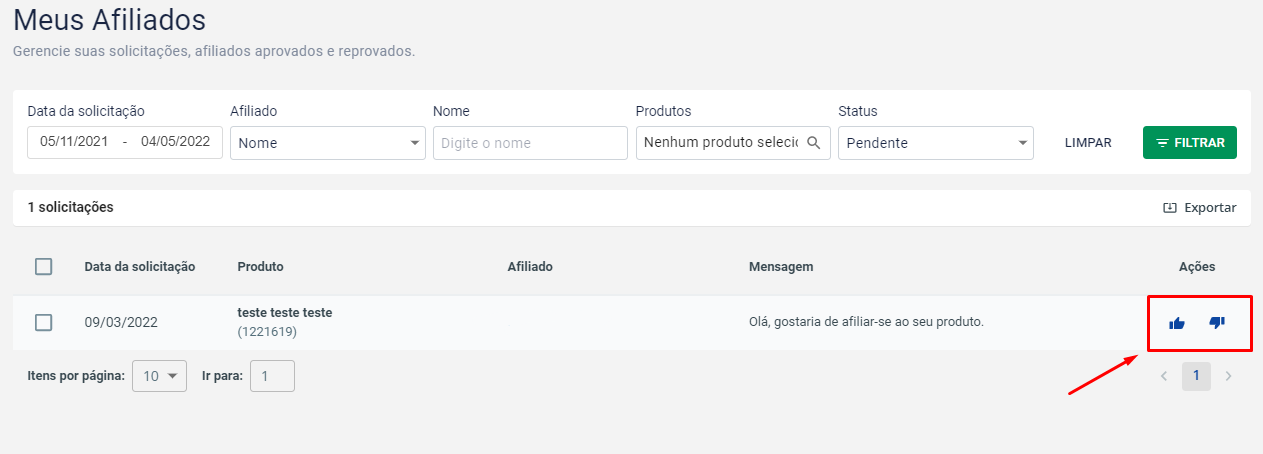Click the Nome text input field
Viewport: 1263px width, 454px height.
pyautogui.click(x=530, y=143)
